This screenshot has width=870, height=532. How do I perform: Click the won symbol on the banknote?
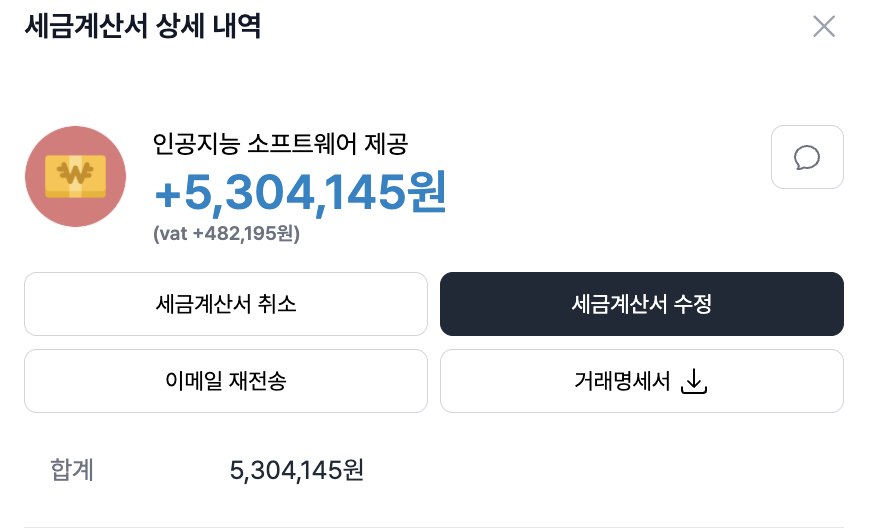coord(75,174)
